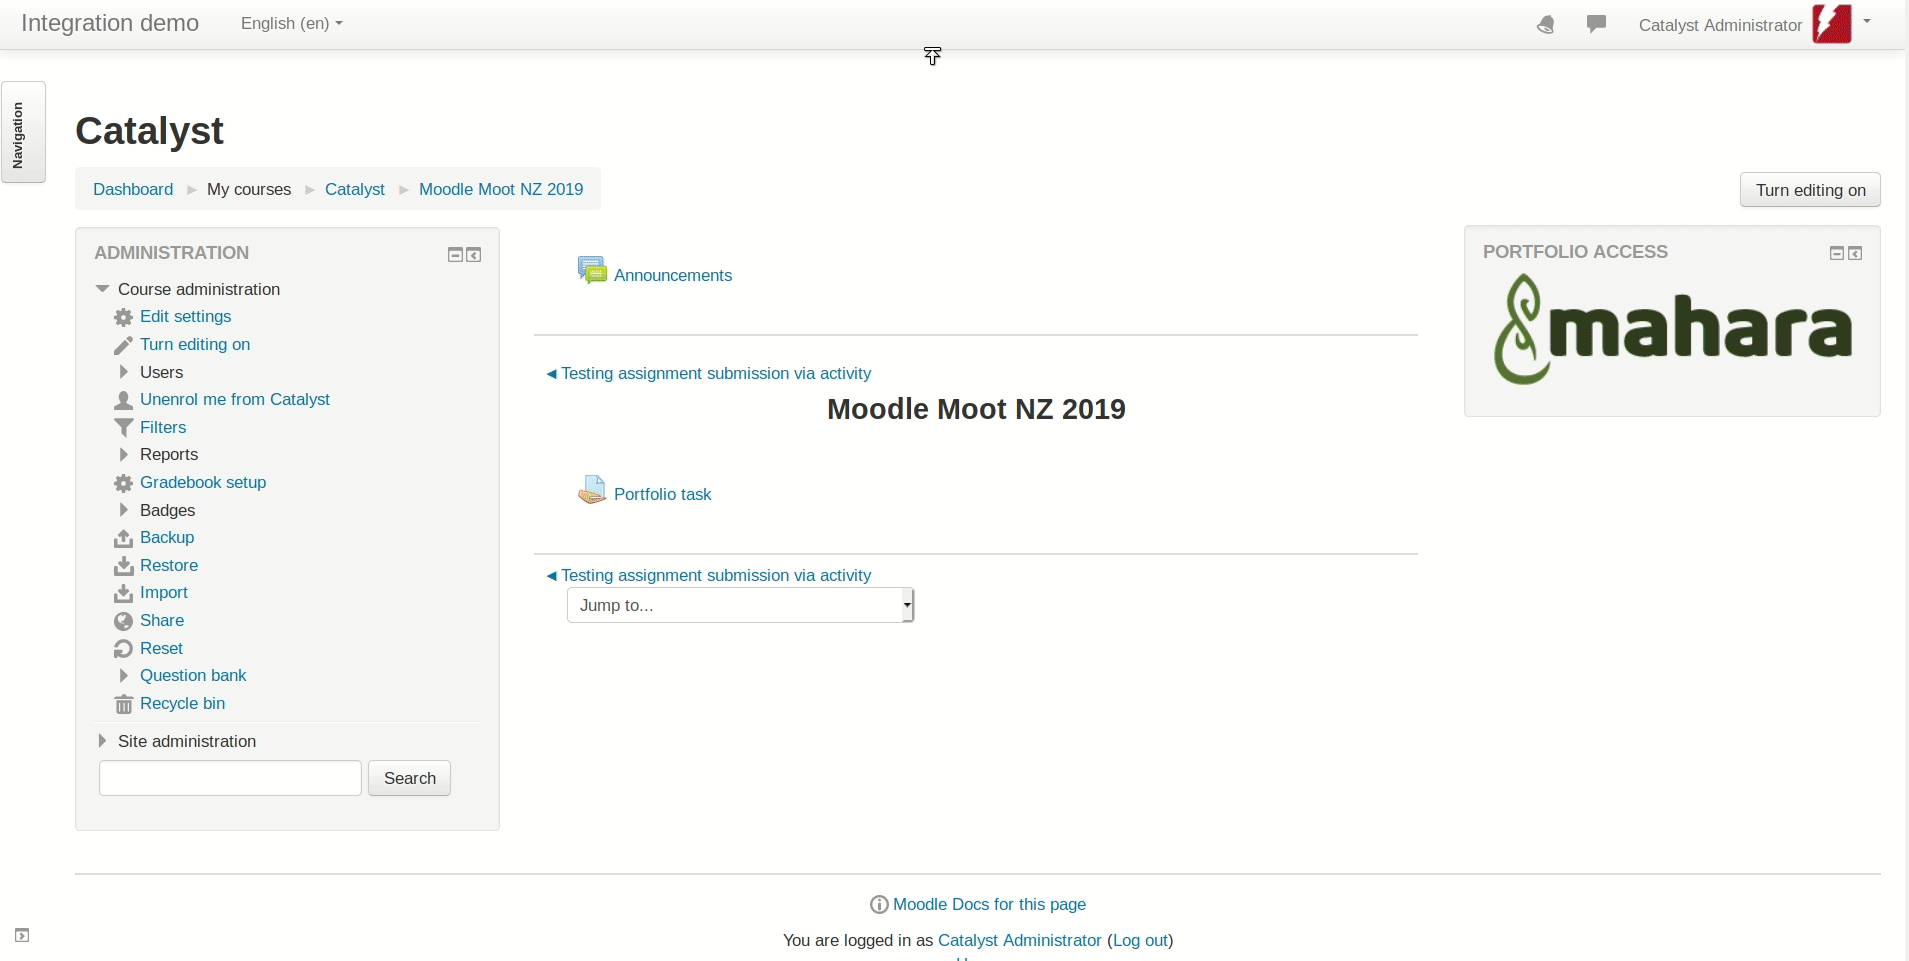Viewport: 1909px width, 961px height.
Task: Open the Share link
Action: 162,620
